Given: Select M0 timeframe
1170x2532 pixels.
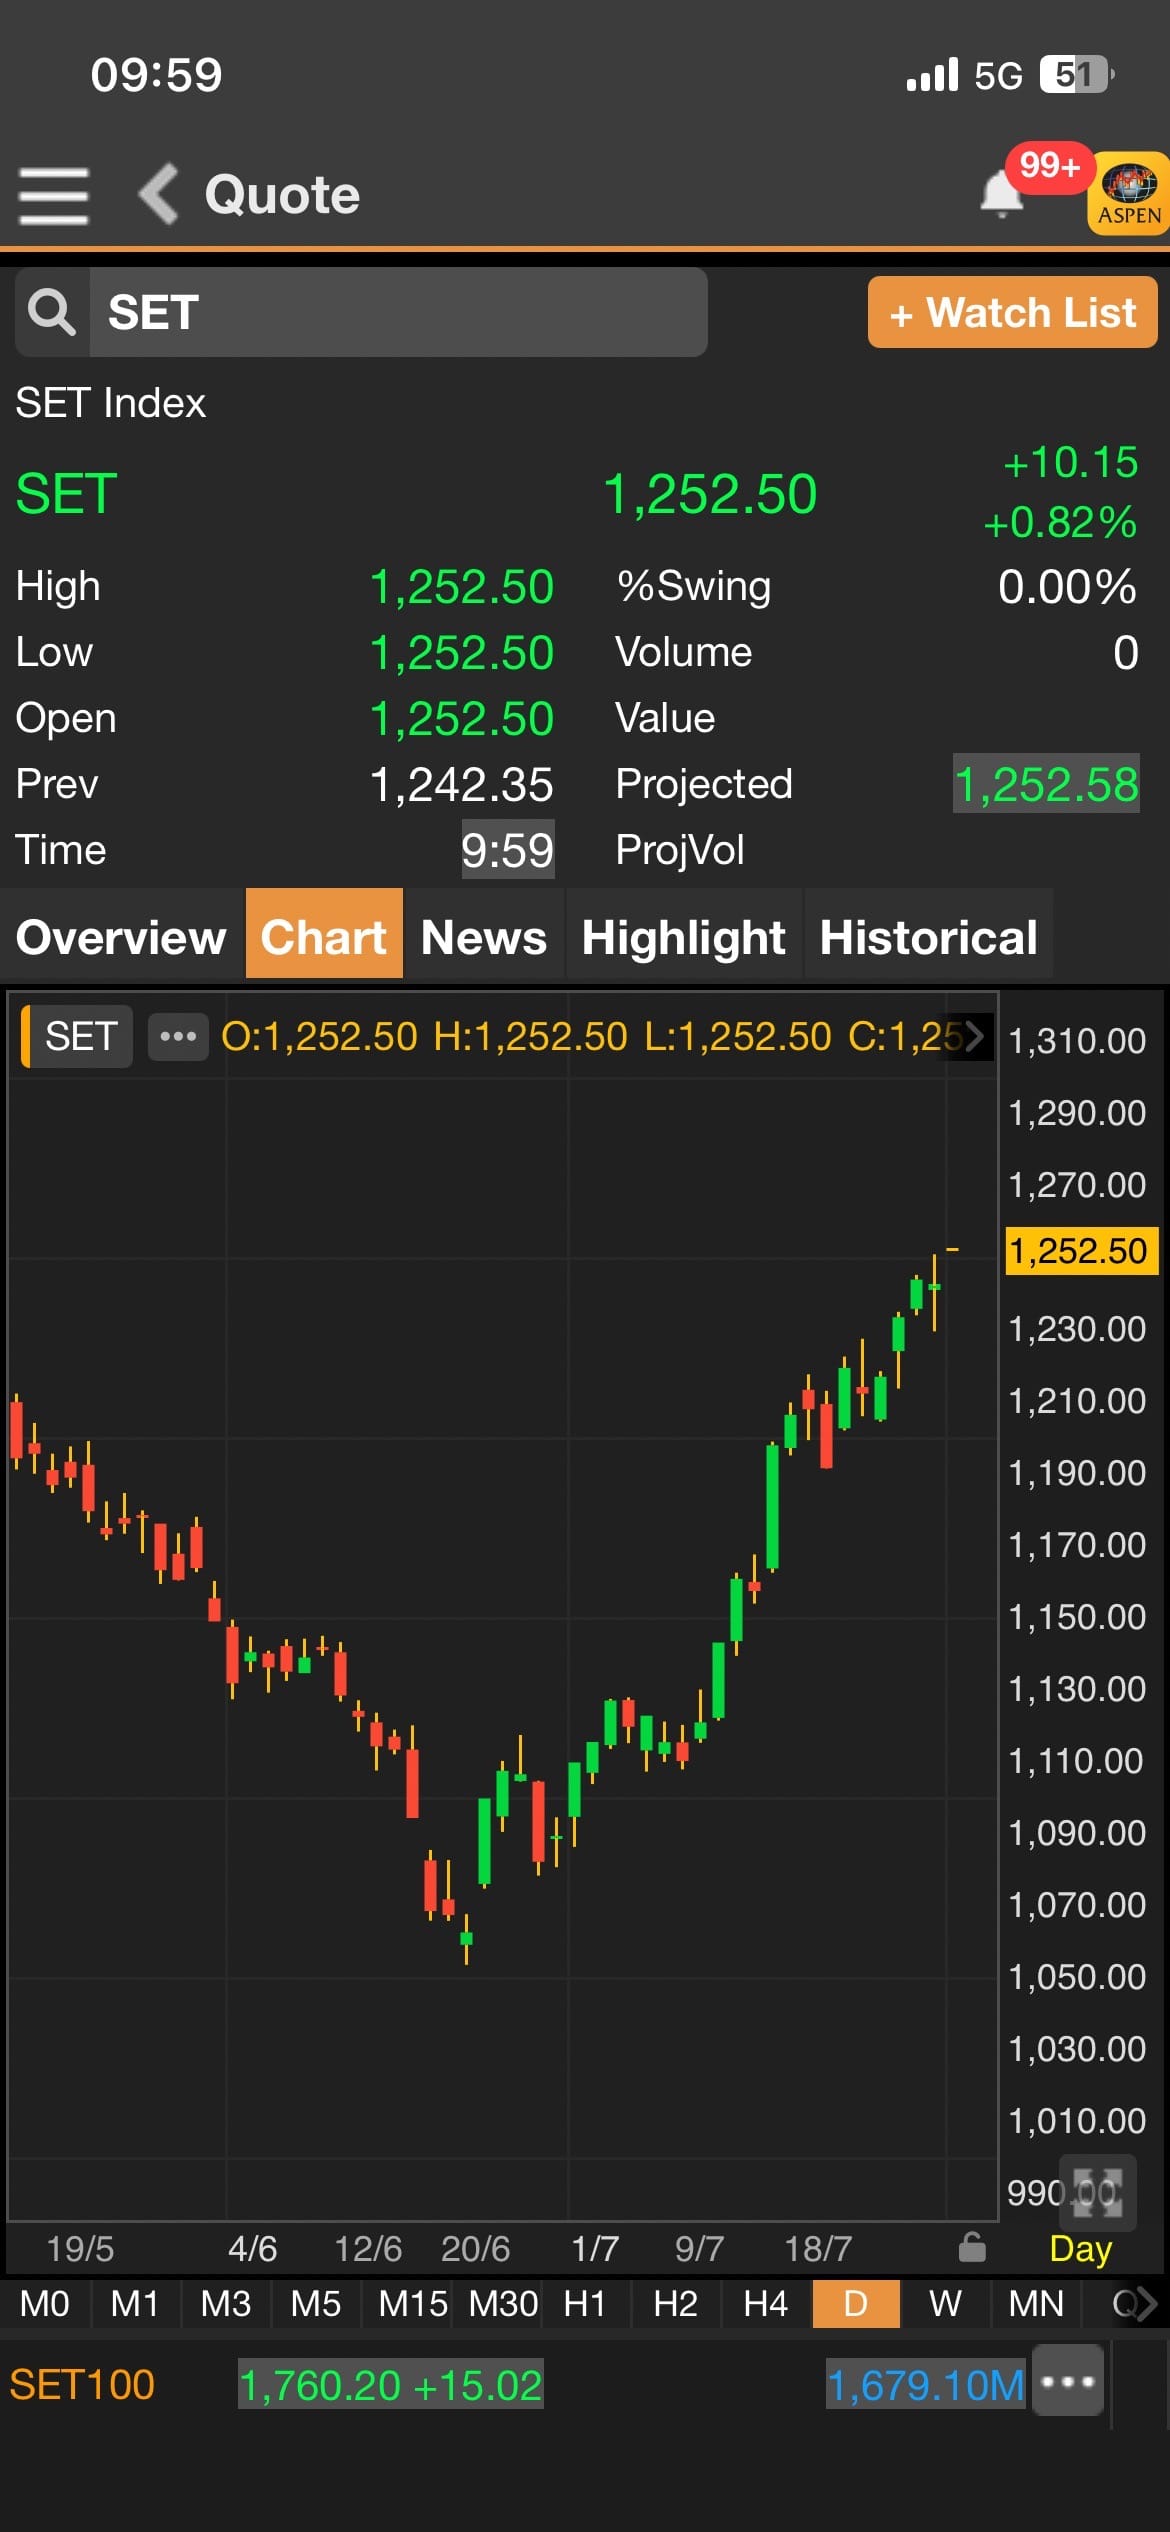Looking at the screenshot, I should pyautogui.click(x=45, y=2304).
